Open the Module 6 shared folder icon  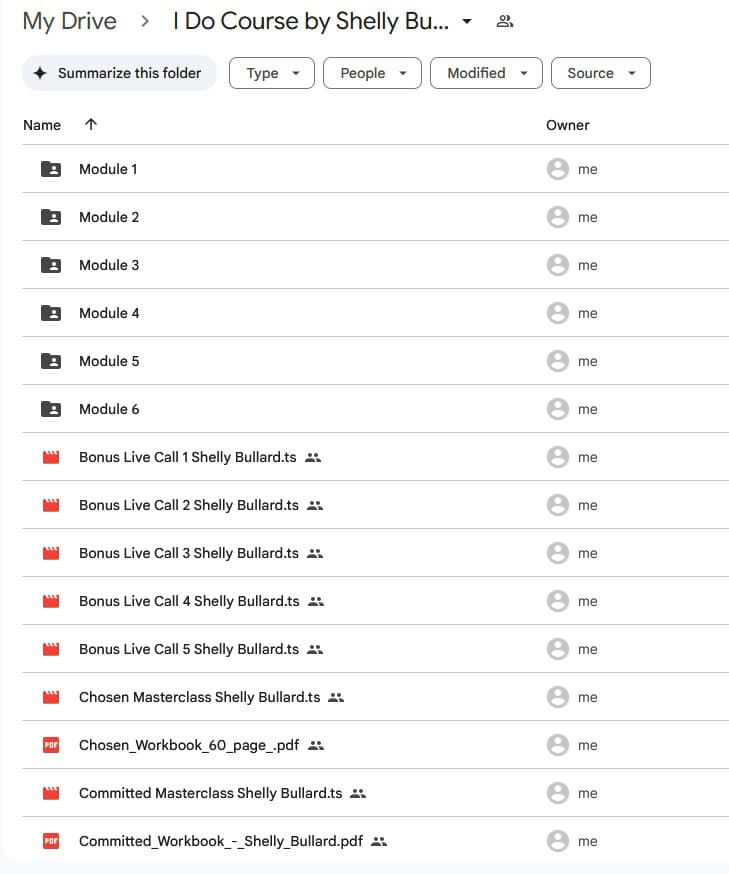(51, 409)
